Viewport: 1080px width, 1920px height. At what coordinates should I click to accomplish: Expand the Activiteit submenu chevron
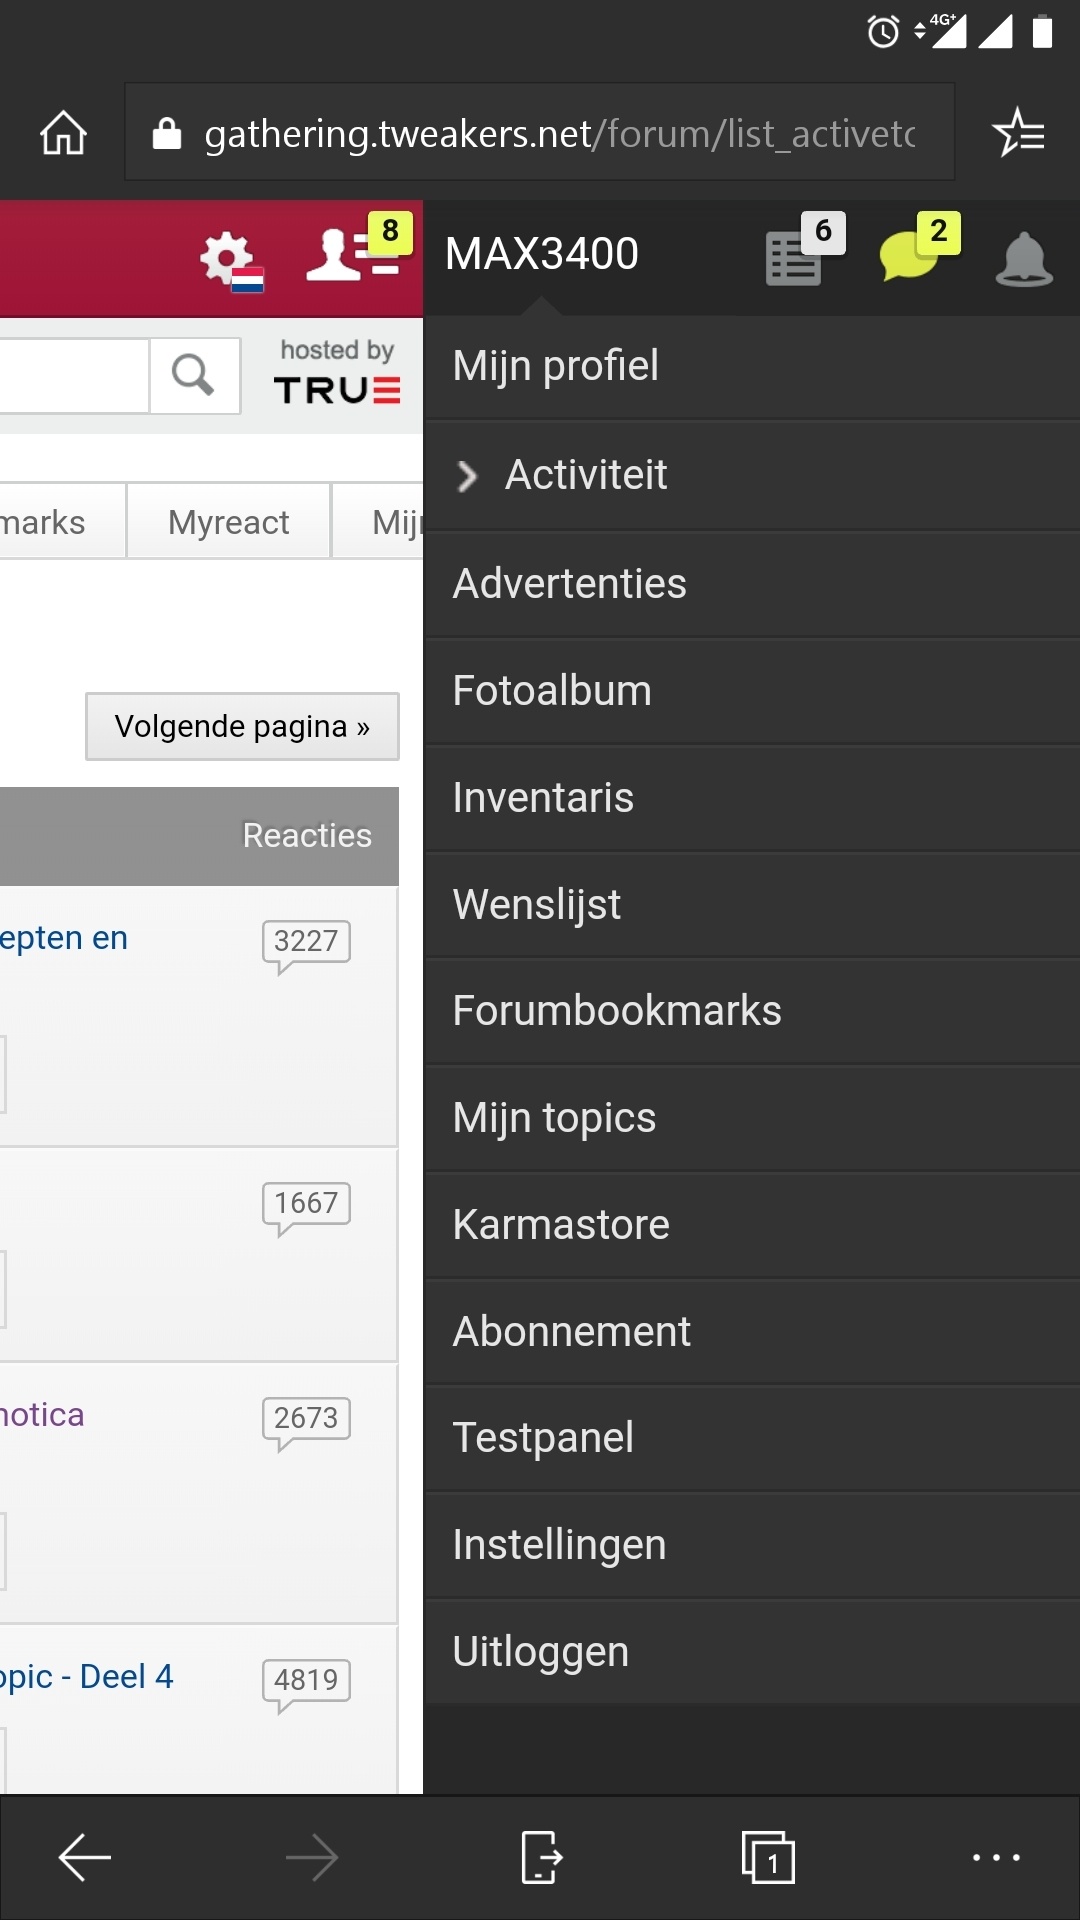[466, 476]
